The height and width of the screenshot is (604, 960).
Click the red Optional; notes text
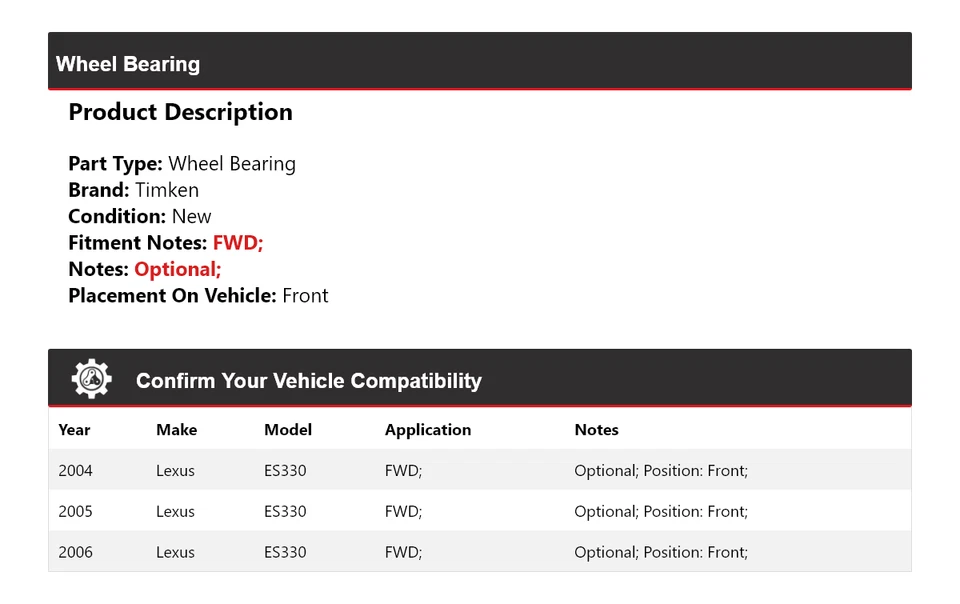178,269
